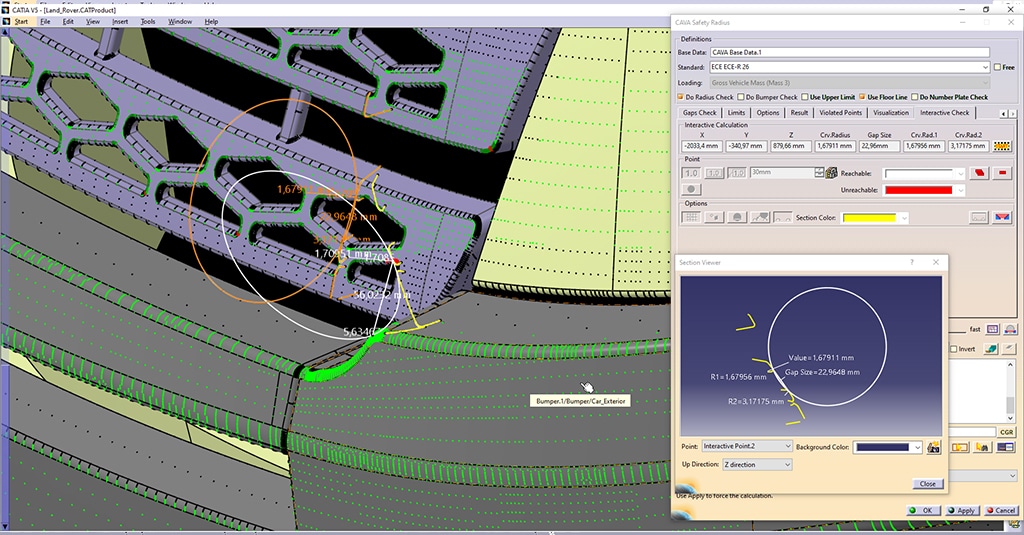The image size is (1024, 535).
Task: Show next tabs with right tab arrow
Action: [1012, 114]
